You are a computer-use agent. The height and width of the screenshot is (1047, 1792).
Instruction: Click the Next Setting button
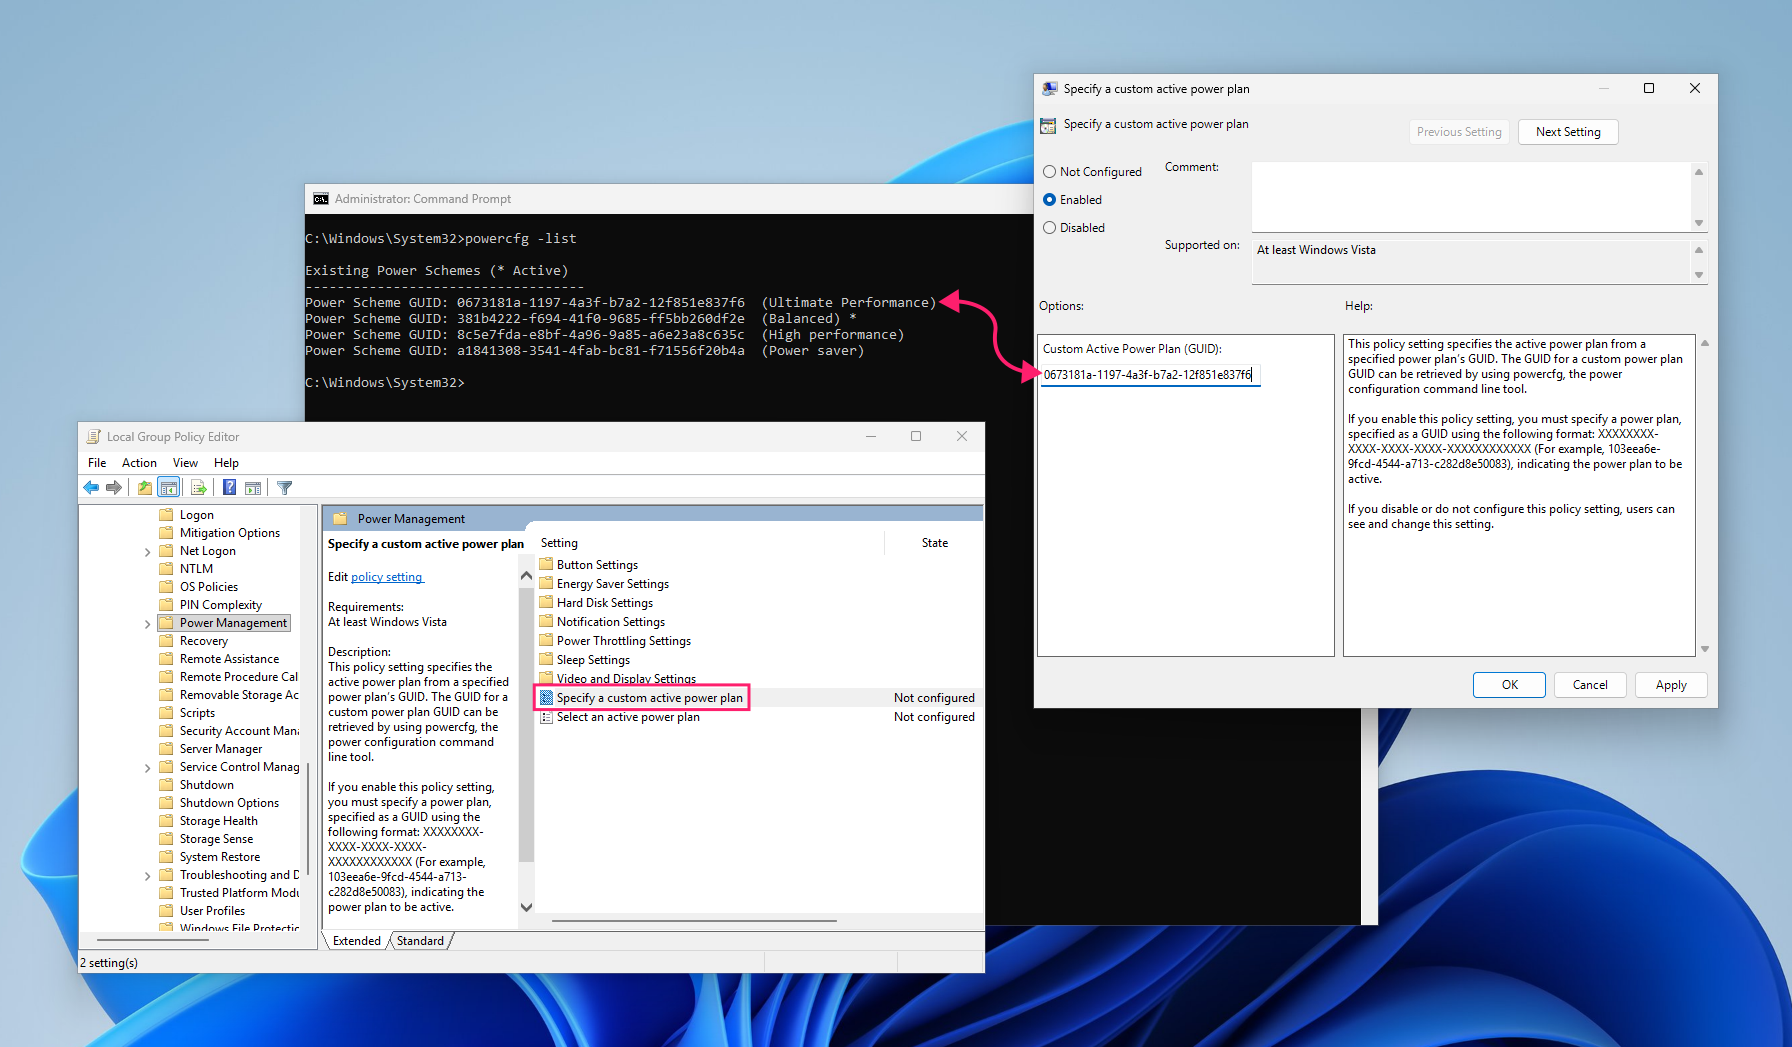(x=1568, y=132)
